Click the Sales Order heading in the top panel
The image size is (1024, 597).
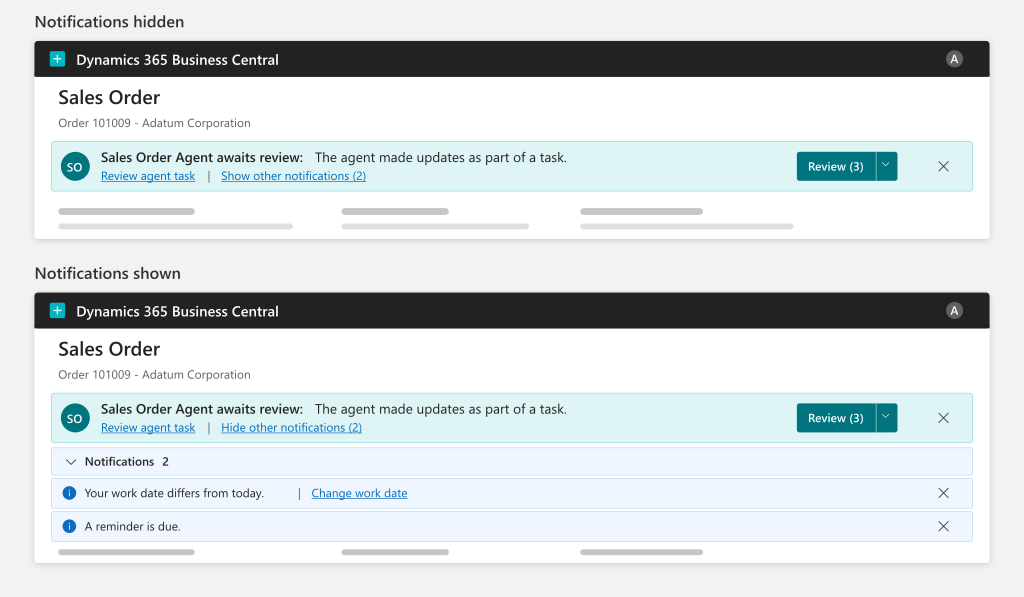click(109, 97)
